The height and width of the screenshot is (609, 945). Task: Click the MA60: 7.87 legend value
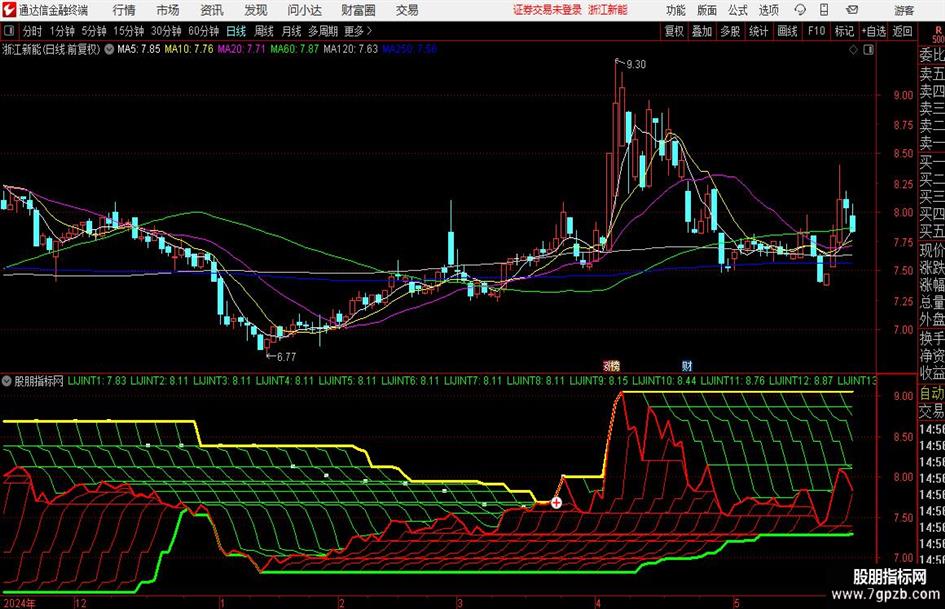point(294,49)
